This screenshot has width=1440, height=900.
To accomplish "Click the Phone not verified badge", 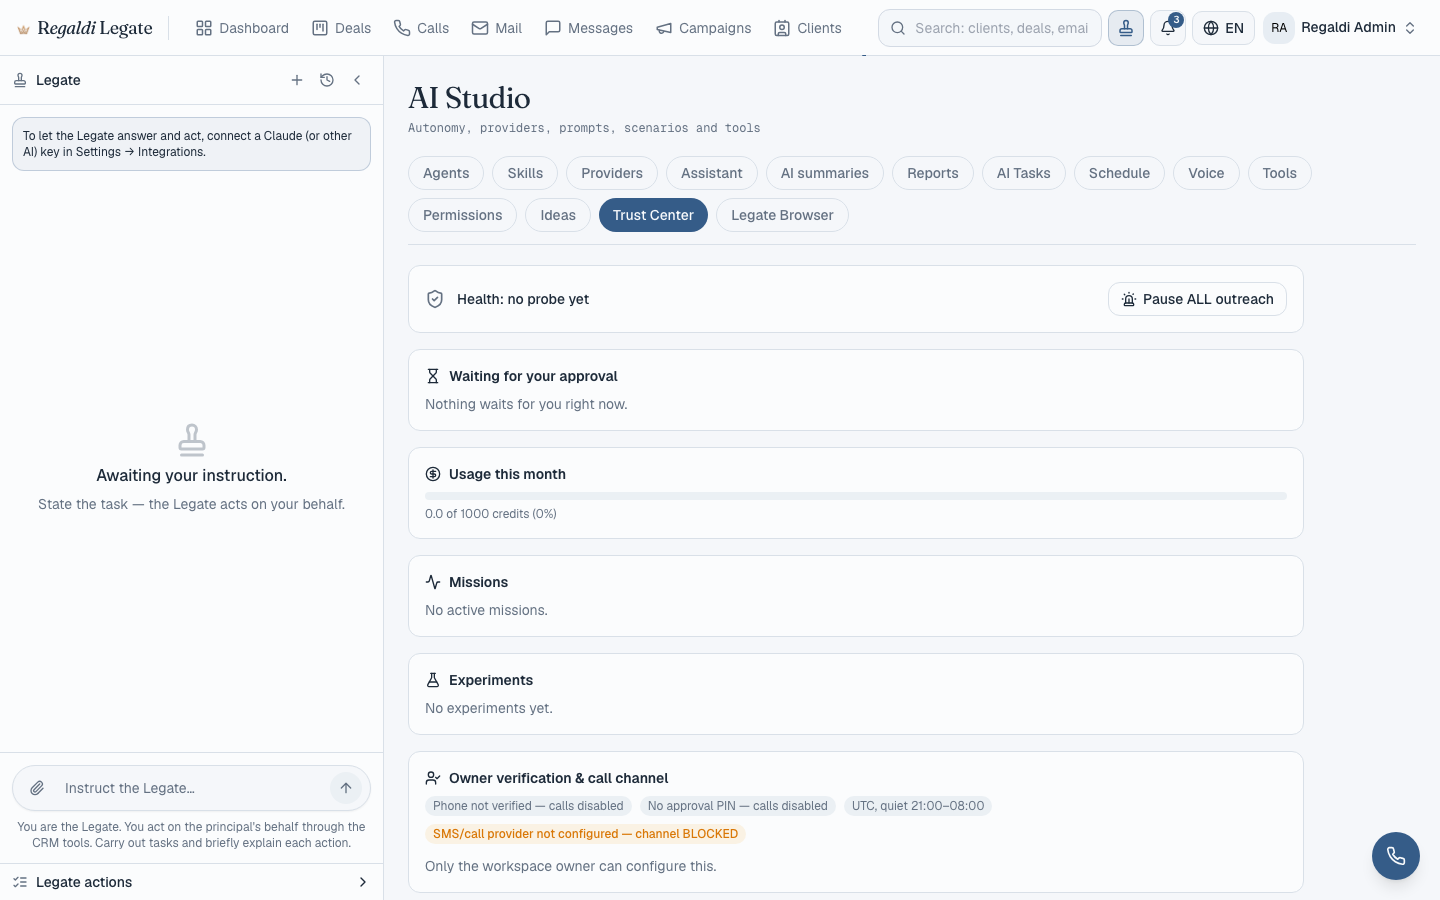I will (528, 806).
